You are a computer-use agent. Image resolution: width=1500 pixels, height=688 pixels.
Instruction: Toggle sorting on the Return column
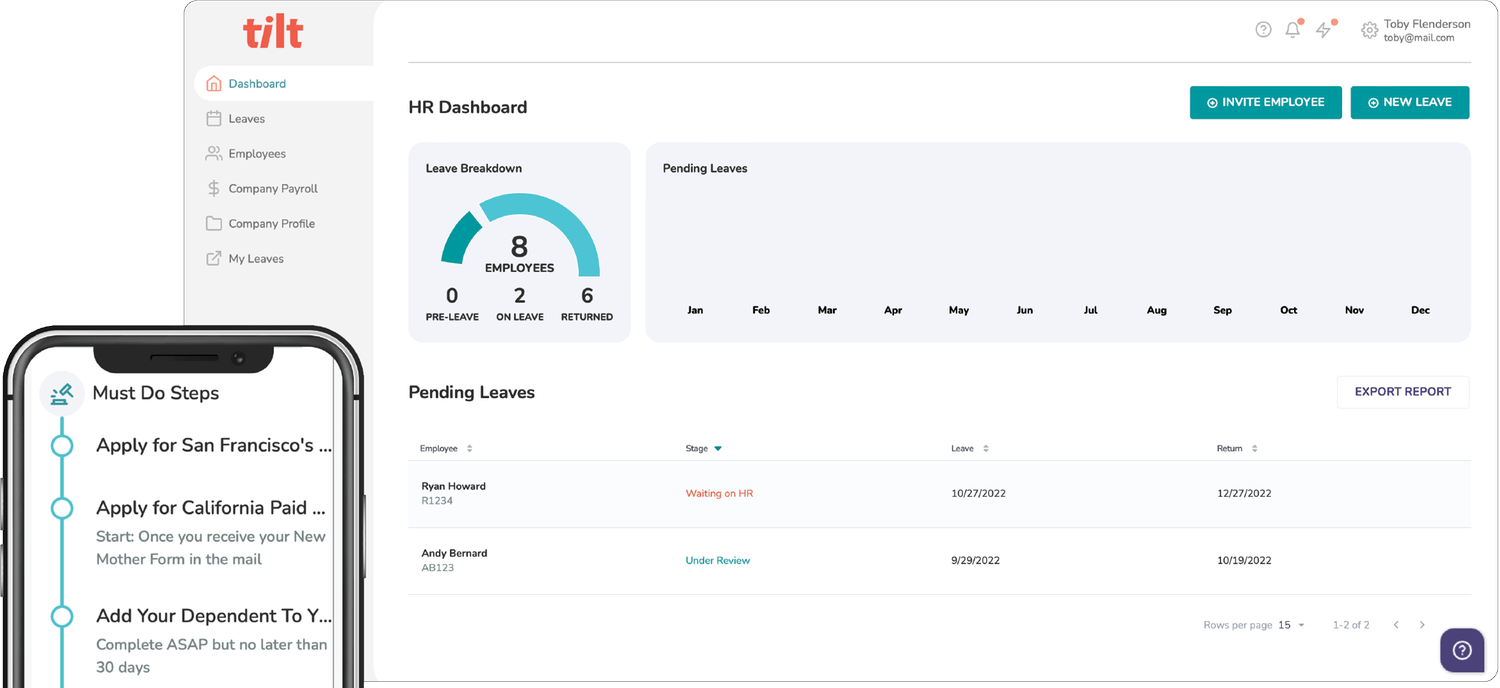click(1253, 448)
